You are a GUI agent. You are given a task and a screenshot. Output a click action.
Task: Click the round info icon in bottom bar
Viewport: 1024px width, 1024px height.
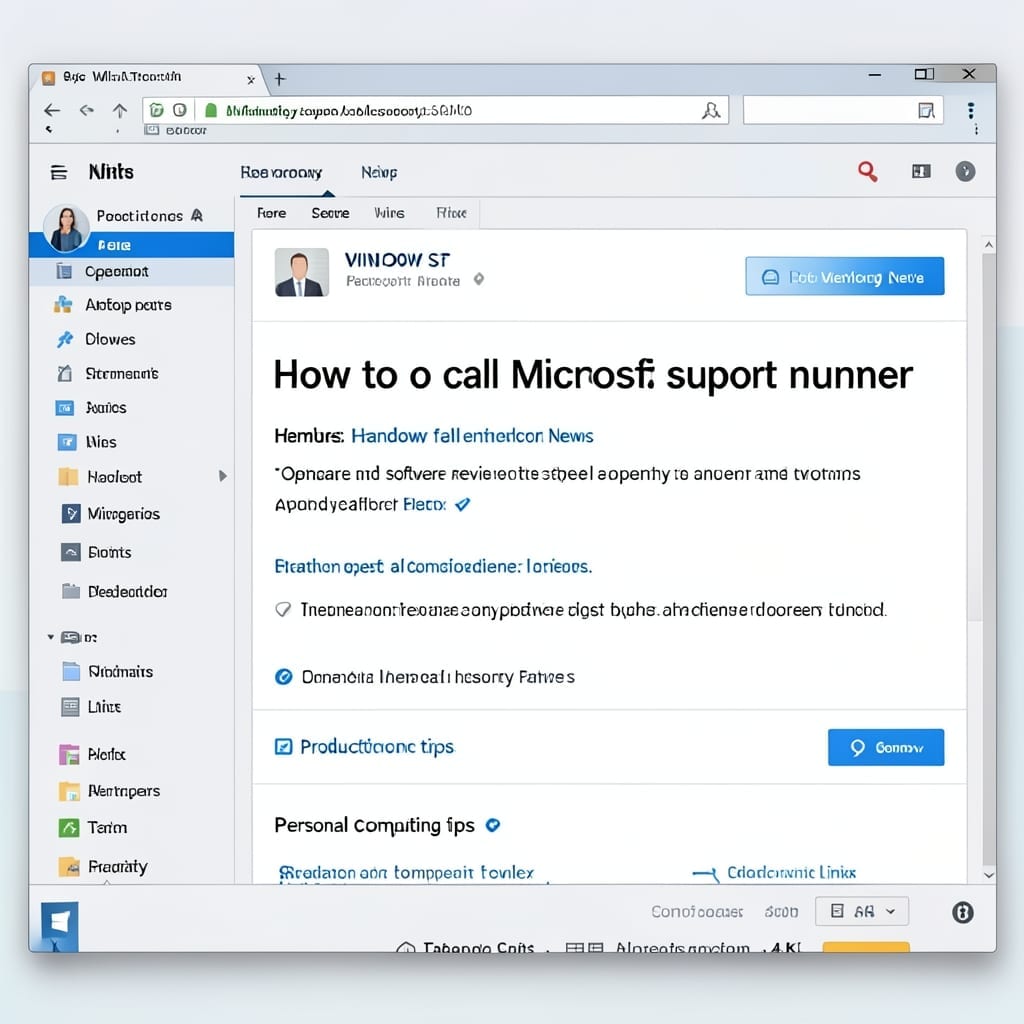(x=963, y=912)
